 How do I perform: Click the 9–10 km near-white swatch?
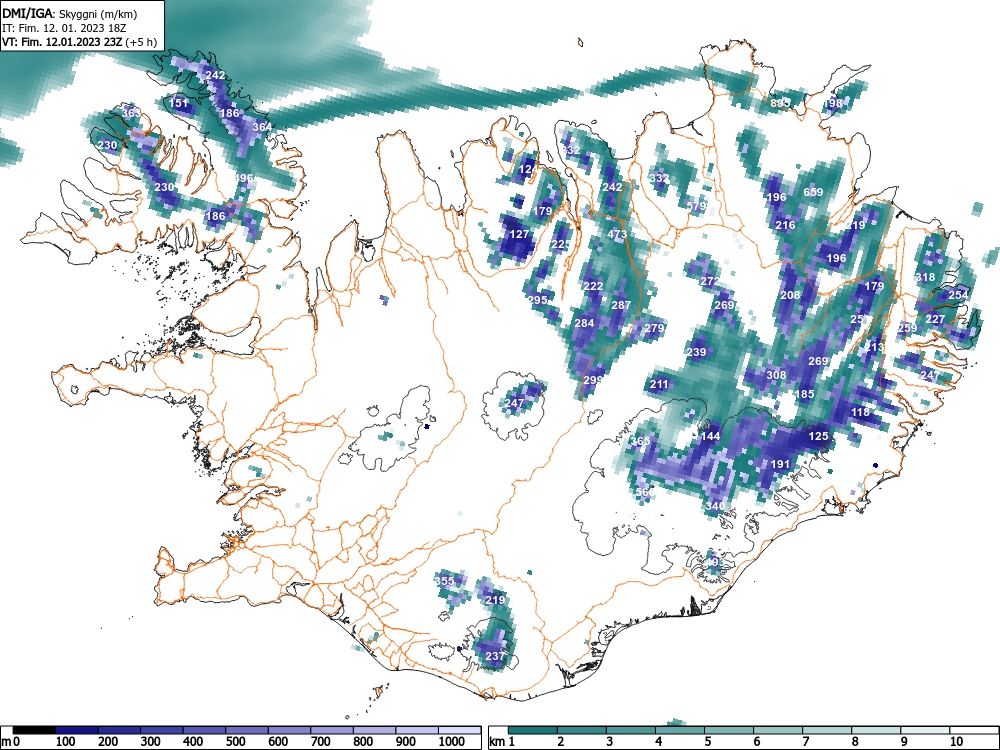925,730
